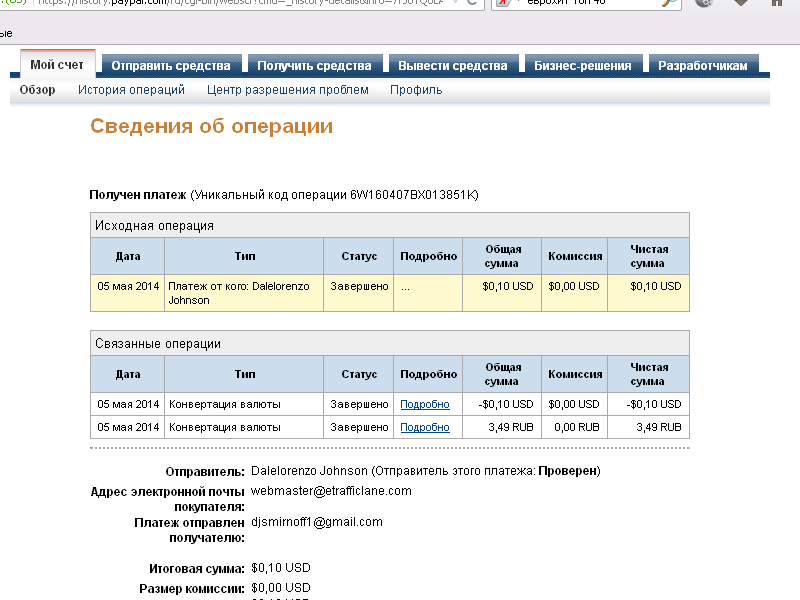Screen dimensions: 800x600
Task: Select the Общая сумма -$0,10 USD conversion value
Action: point(506,404)
